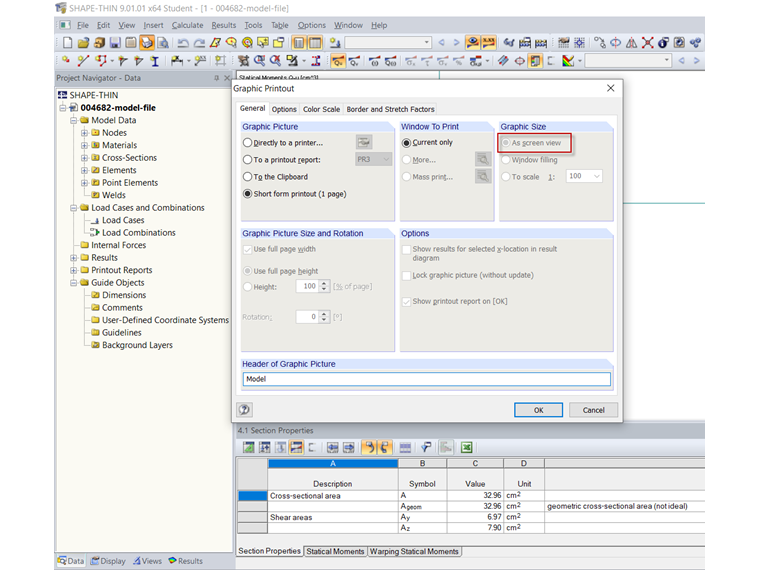Viewport: 760px width, 570px height.
Task: Click the Header of Graphic Picture text field
Action: tap(426, 379)
